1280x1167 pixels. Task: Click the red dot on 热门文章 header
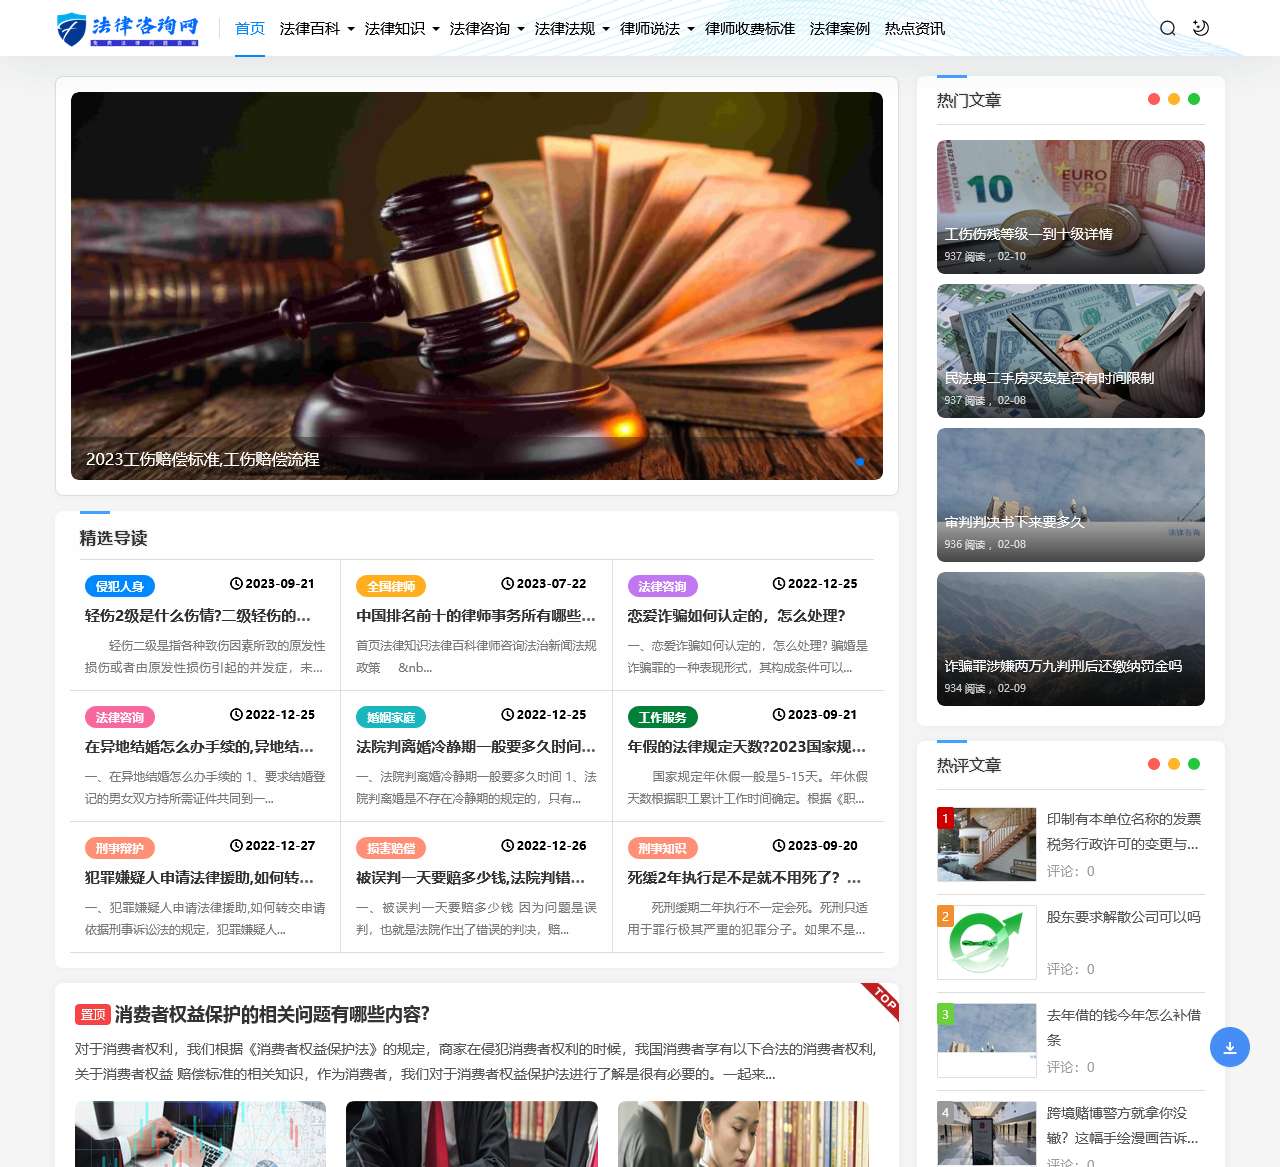click(1153, 99)
